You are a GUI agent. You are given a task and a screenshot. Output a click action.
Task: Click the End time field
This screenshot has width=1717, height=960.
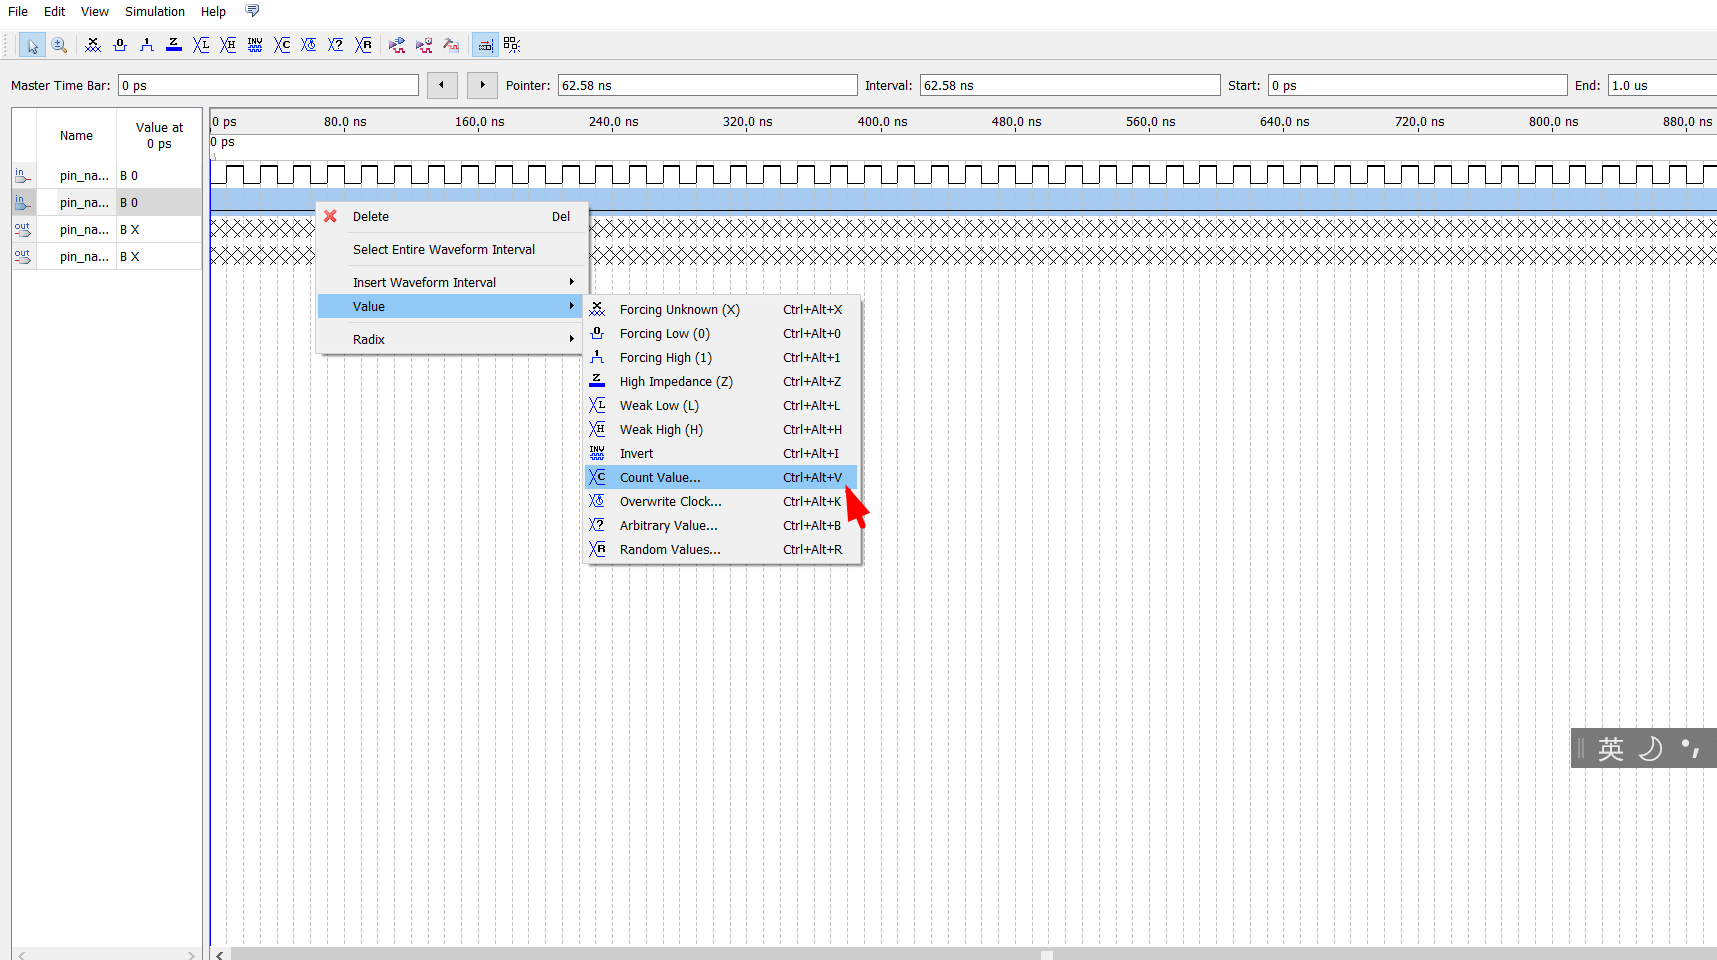[x=1662, y=85]
